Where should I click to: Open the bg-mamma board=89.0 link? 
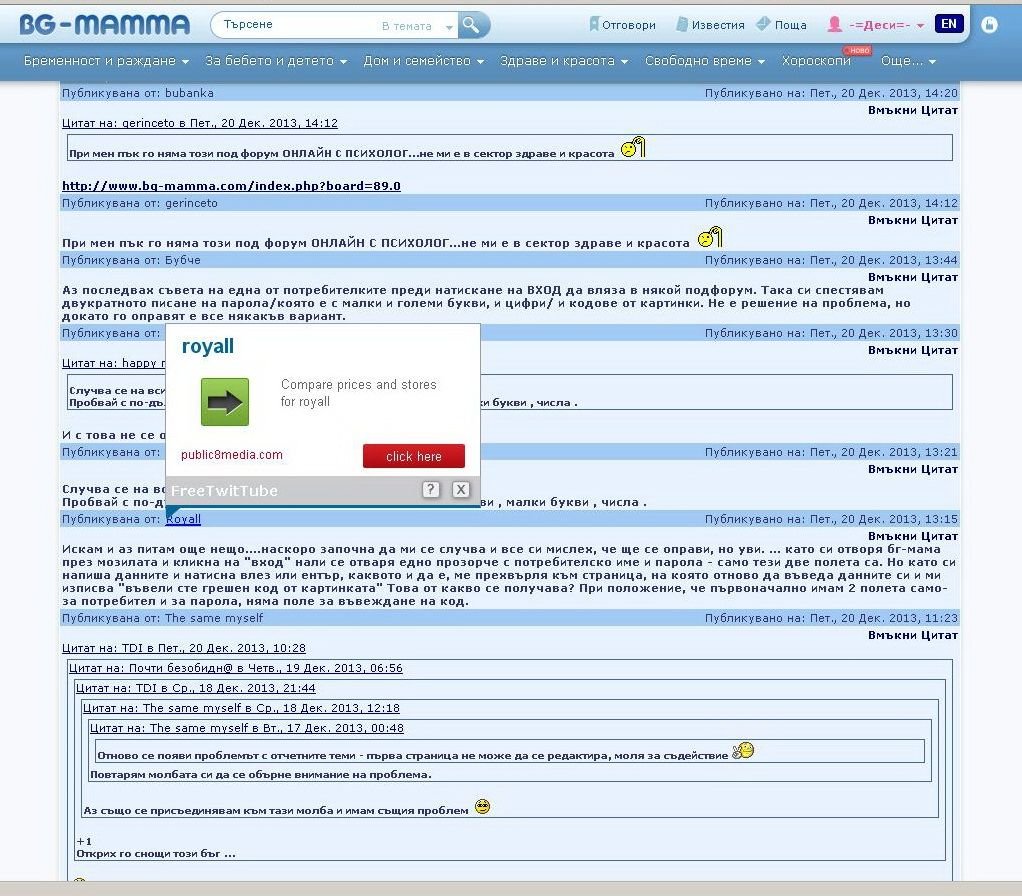click(x=231, y=186)
